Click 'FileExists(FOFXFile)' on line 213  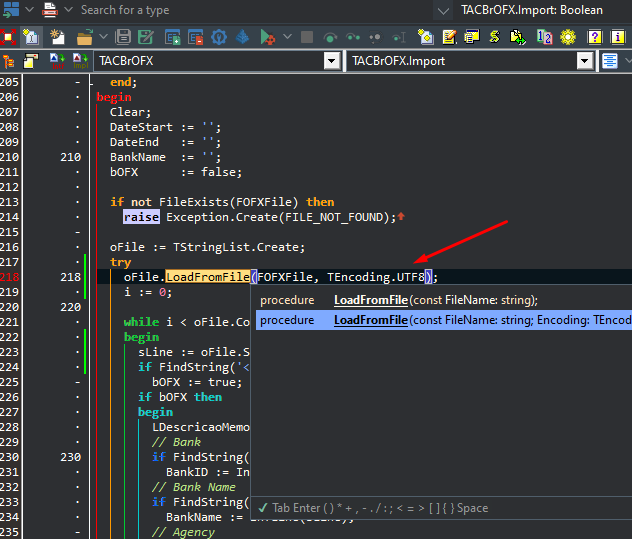[x=229, y=202]
